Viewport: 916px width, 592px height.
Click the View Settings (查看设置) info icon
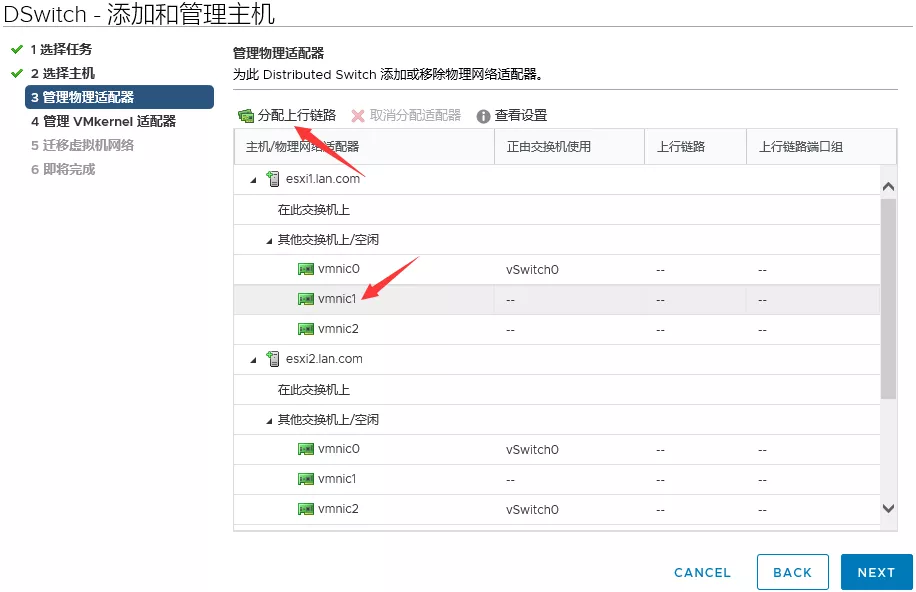(484, 116)
